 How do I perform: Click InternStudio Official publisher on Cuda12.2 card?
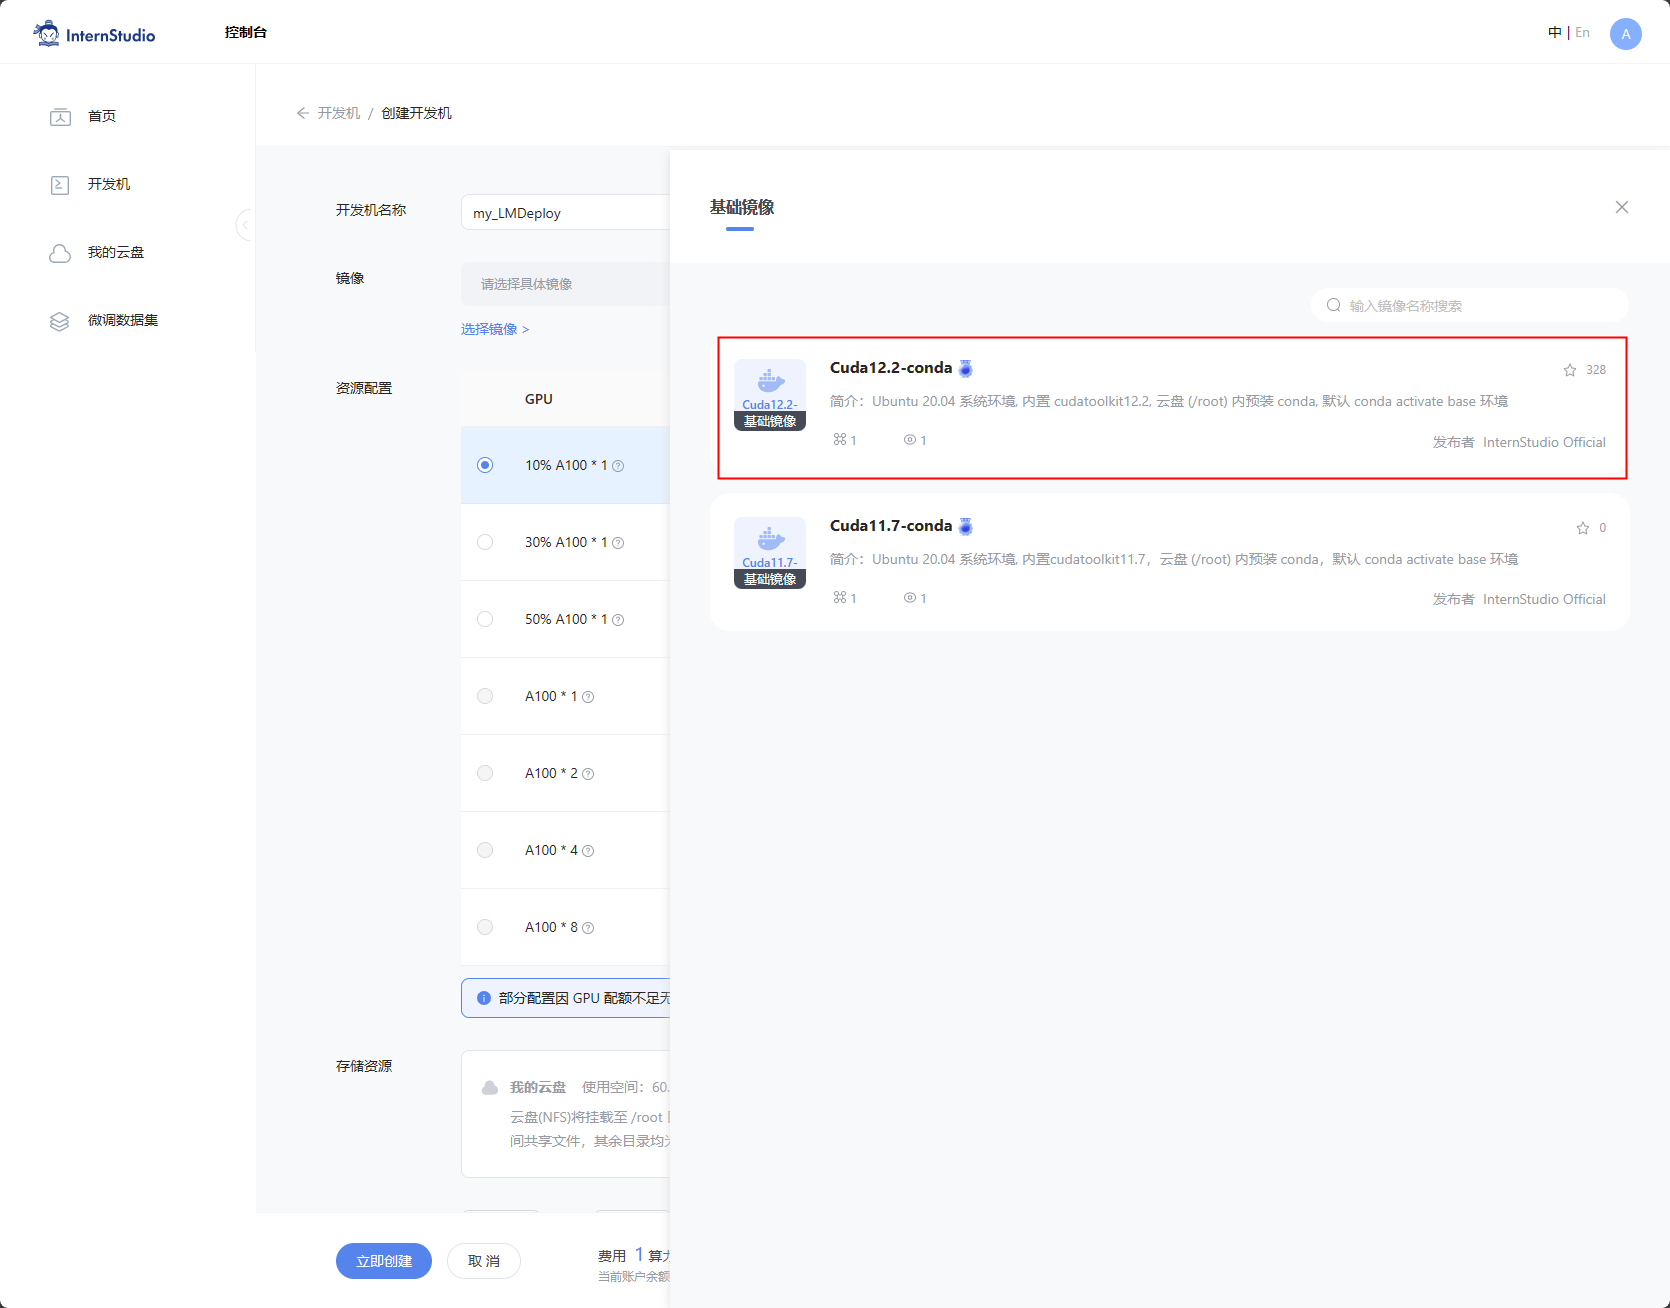tap(1544, 442)
